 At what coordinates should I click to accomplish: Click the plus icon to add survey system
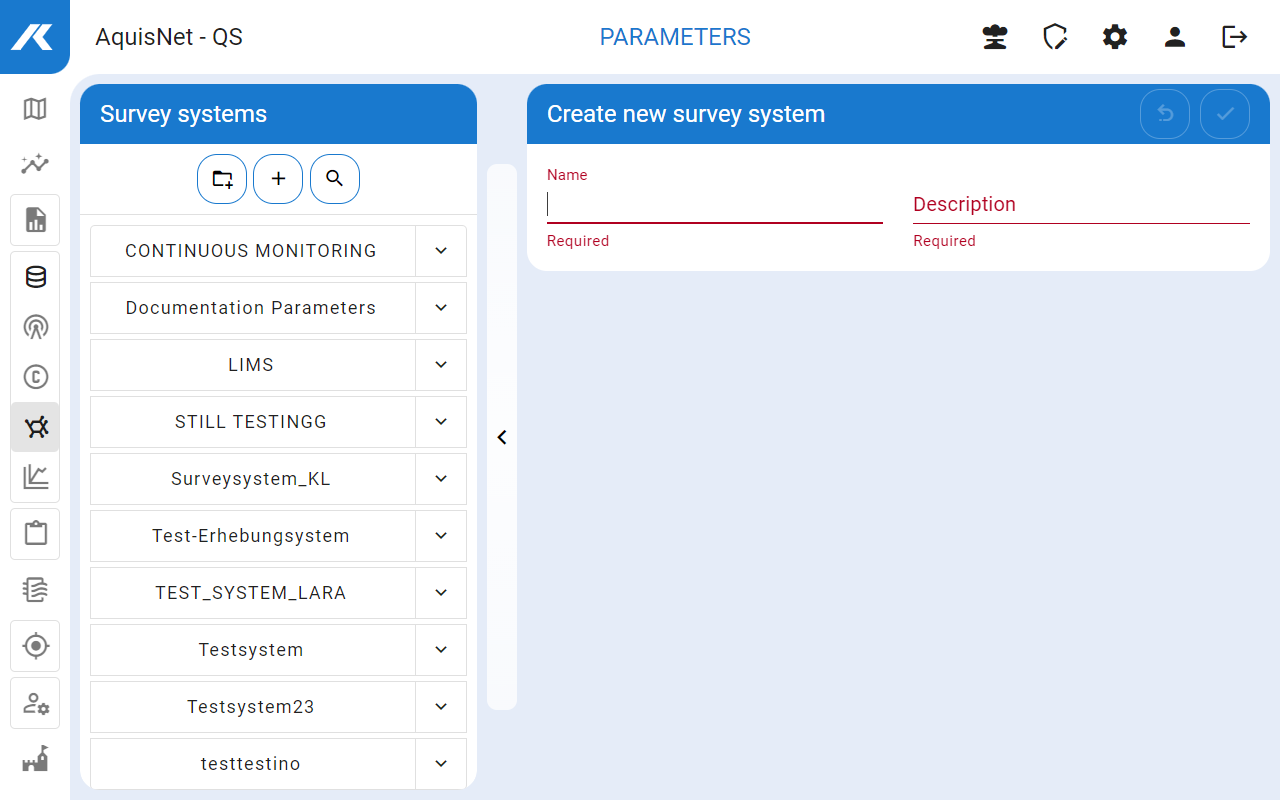[278, 179]
